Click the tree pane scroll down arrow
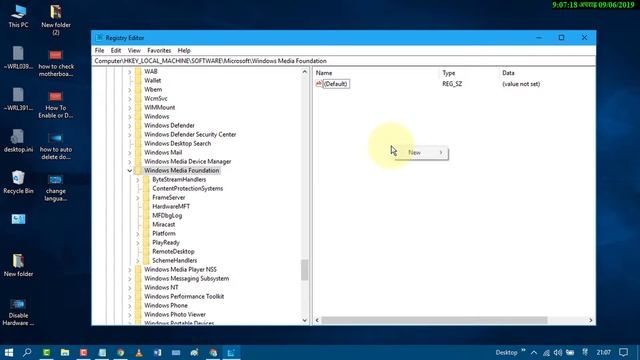The height and width of the screenshot is (360, 640). pos(304,320)
